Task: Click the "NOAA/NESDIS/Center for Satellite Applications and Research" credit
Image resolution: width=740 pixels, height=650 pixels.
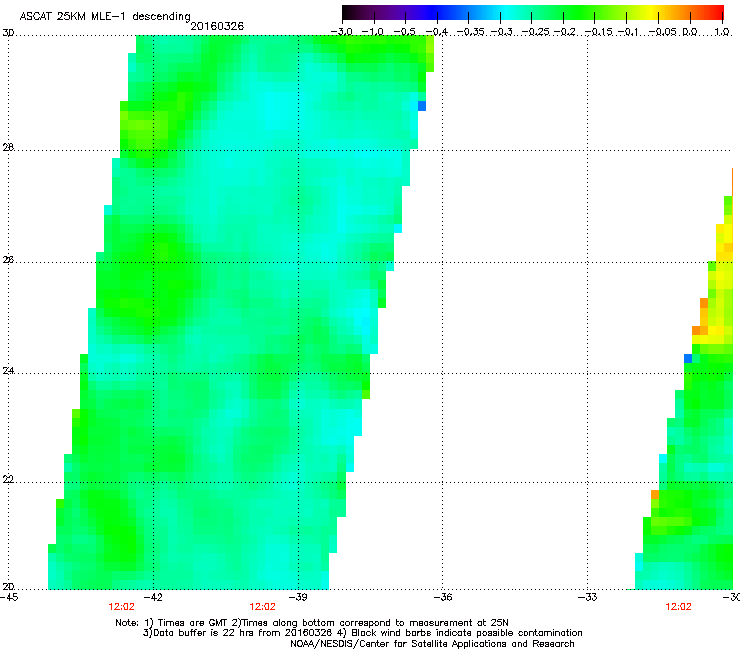Action: click(432, 643)
